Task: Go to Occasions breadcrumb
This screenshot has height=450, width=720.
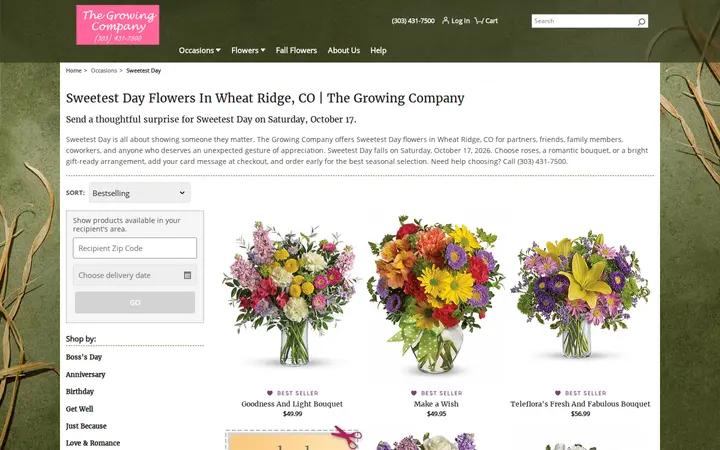Action: click(104, 71)
